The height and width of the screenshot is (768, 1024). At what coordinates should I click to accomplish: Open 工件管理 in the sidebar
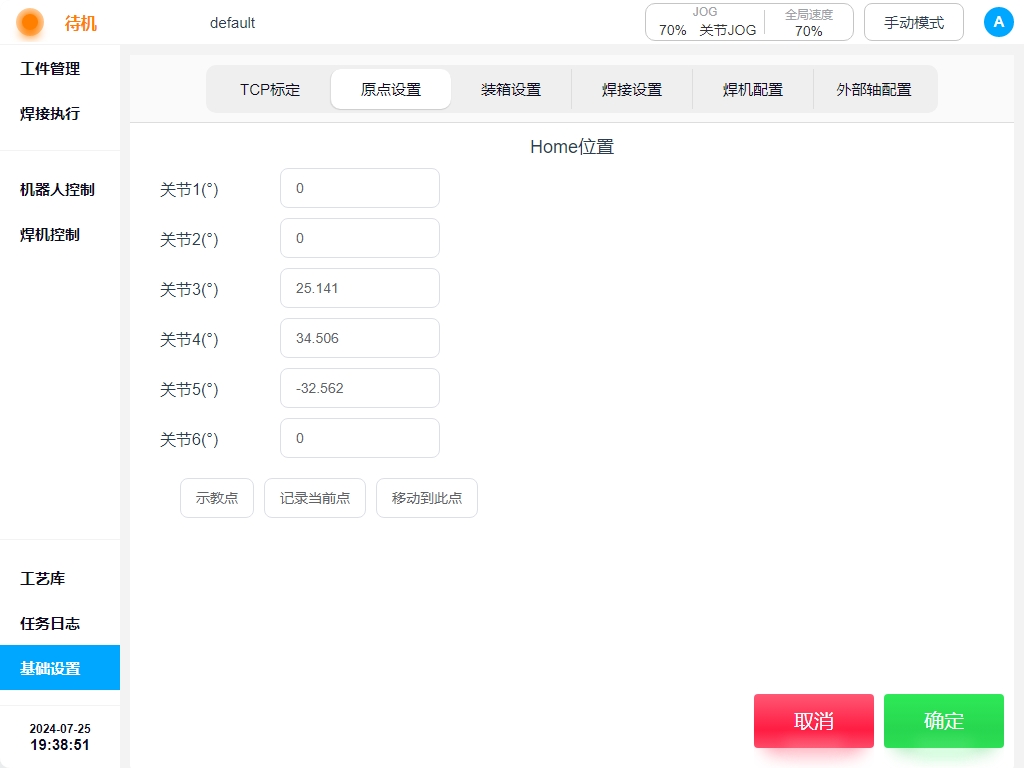pyautogui.click(x=50, y=69)
